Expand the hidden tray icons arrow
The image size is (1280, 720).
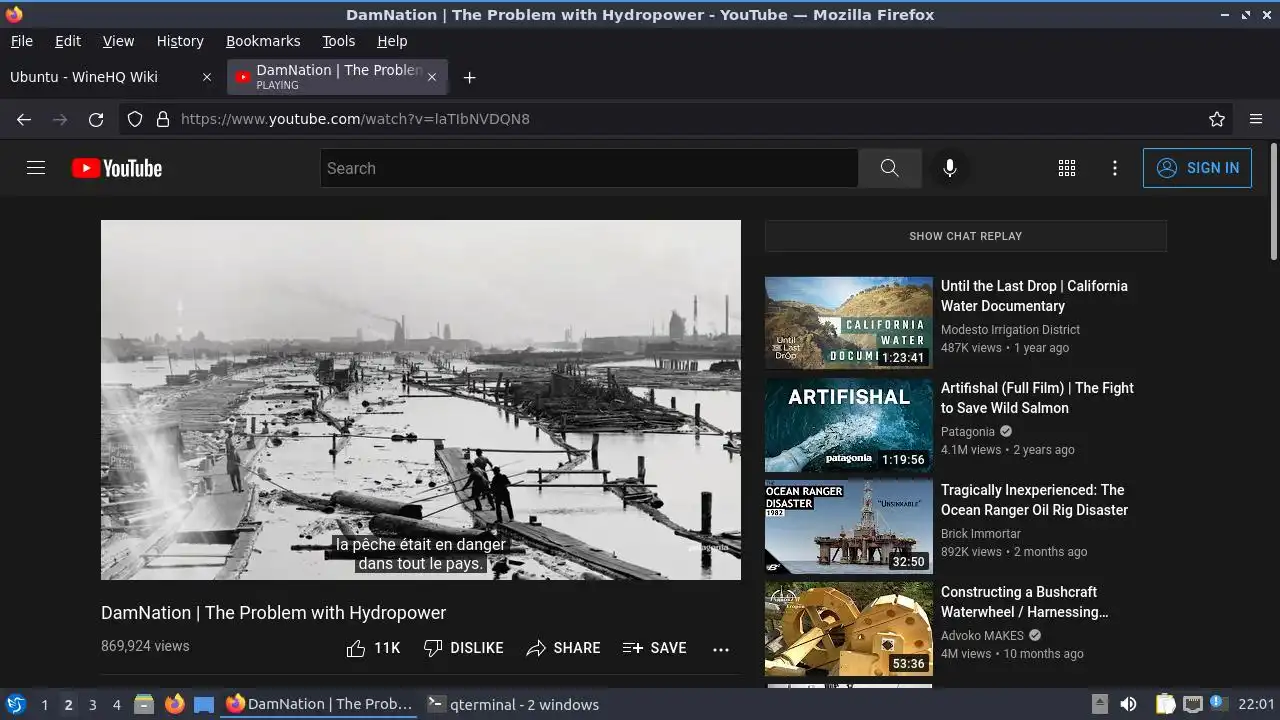1099,704
